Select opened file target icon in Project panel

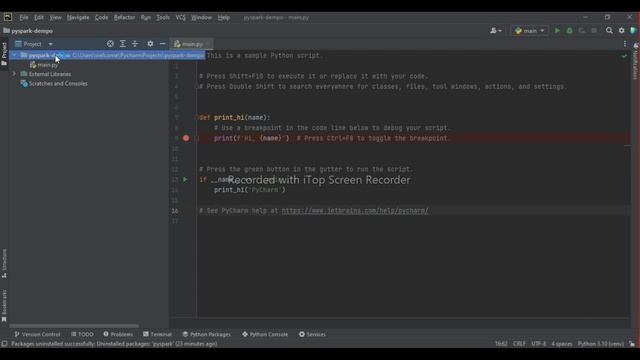tap(110, 44)
